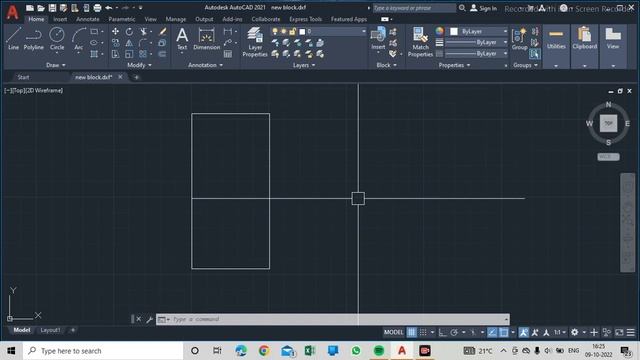Select the Circle tool
The height and width of the screenshot is (360, 640).
click(x=57, y=38)
